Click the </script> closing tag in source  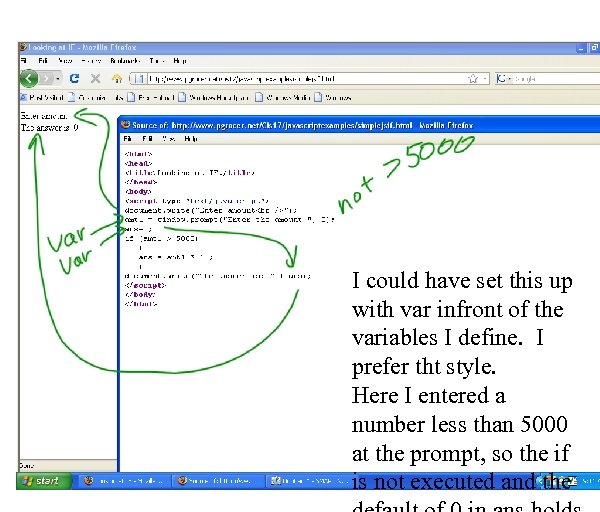tap(145, 285)
